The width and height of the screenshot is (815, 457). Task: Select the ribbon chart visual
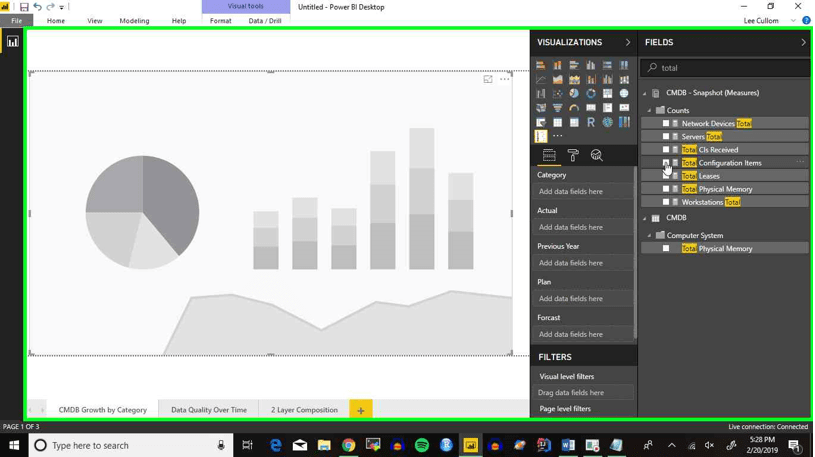624,80
